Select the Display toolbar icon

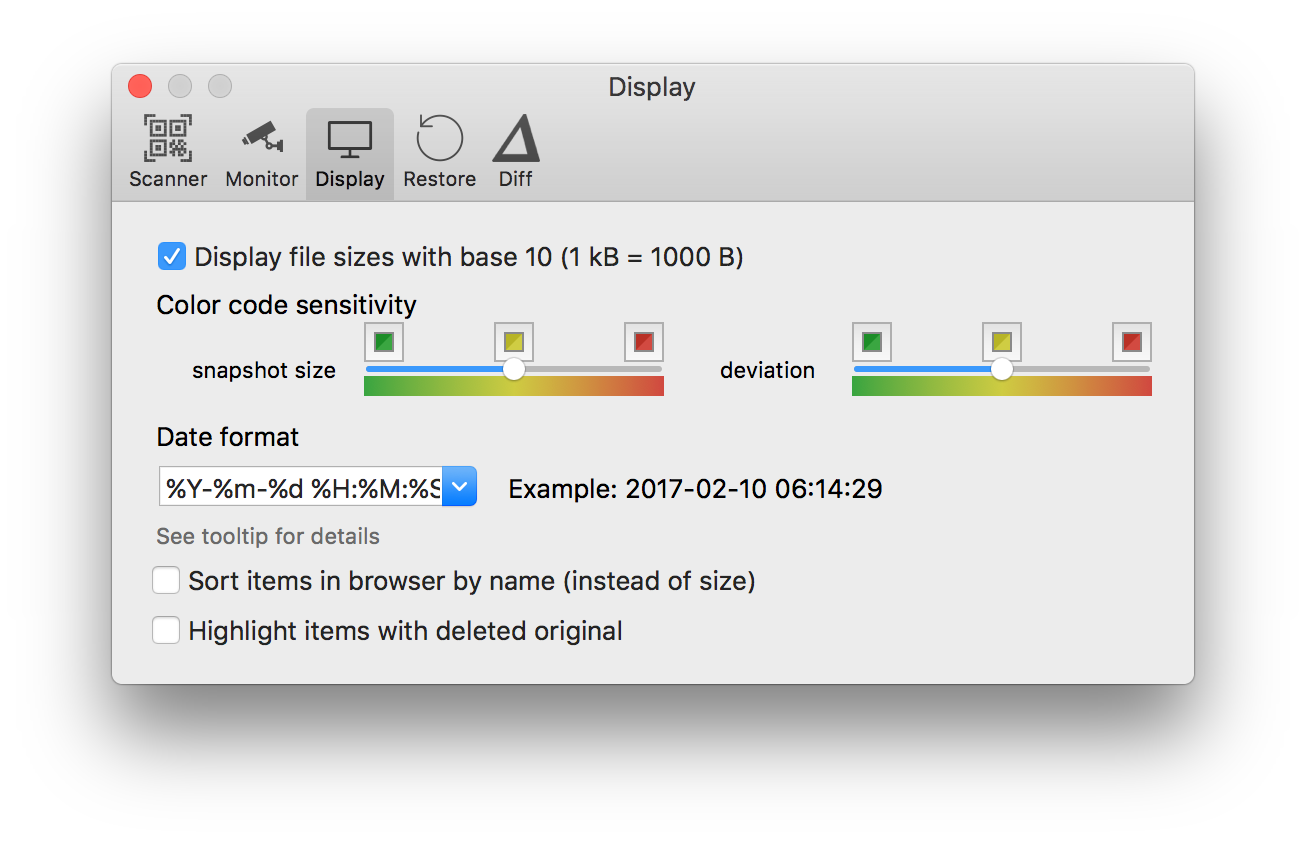tap(350, 153)
